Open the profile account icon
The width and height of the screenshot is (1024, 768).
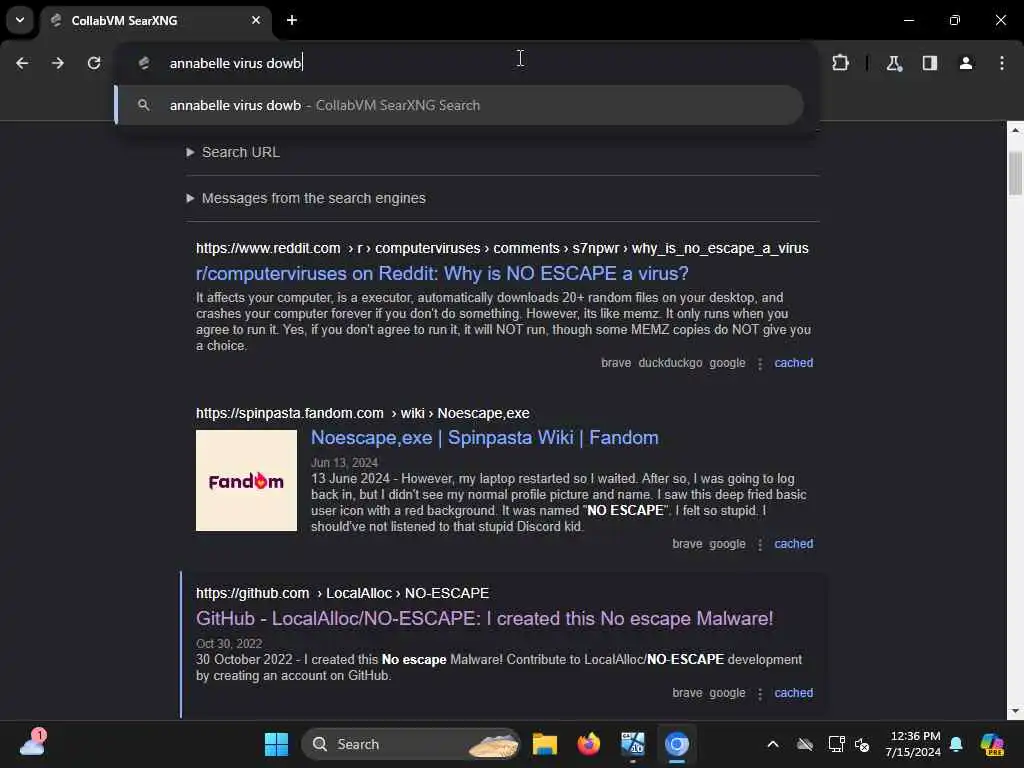point(966,63)
